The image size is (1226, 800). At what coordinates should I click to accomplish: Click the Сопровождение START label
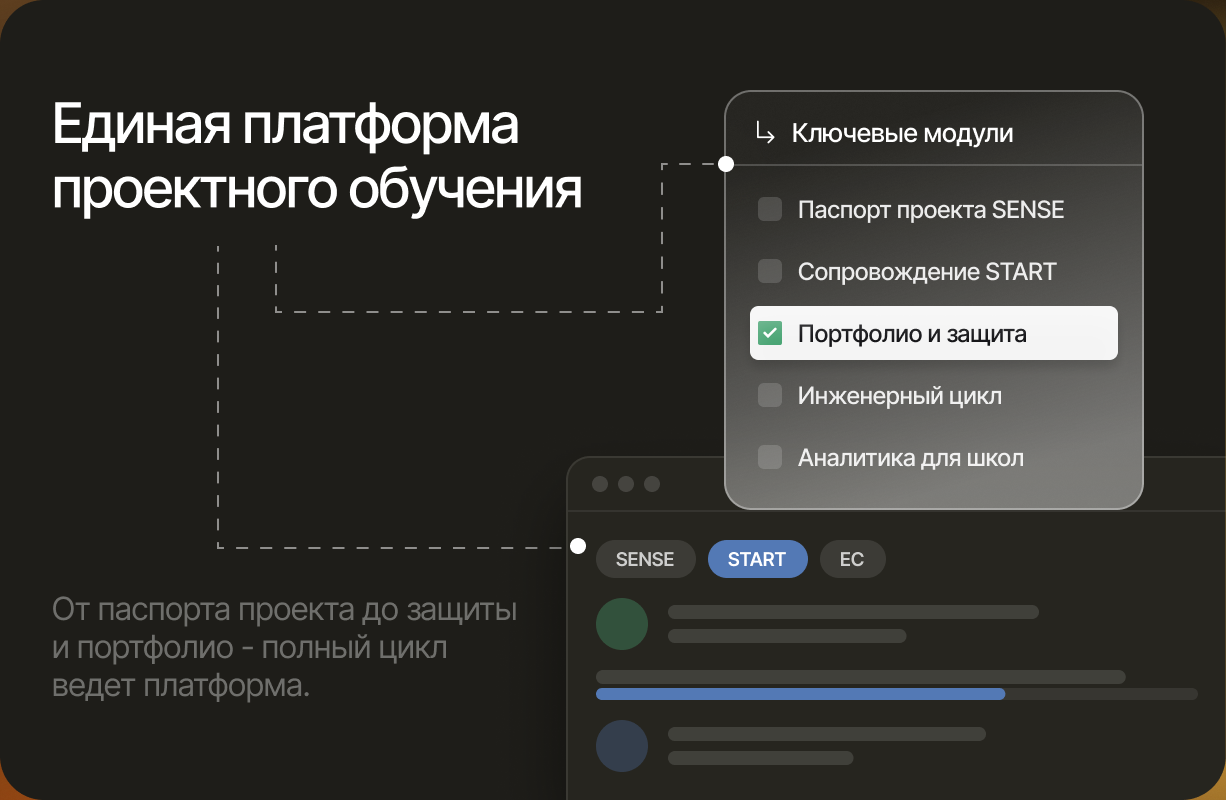tap(927, 271)
